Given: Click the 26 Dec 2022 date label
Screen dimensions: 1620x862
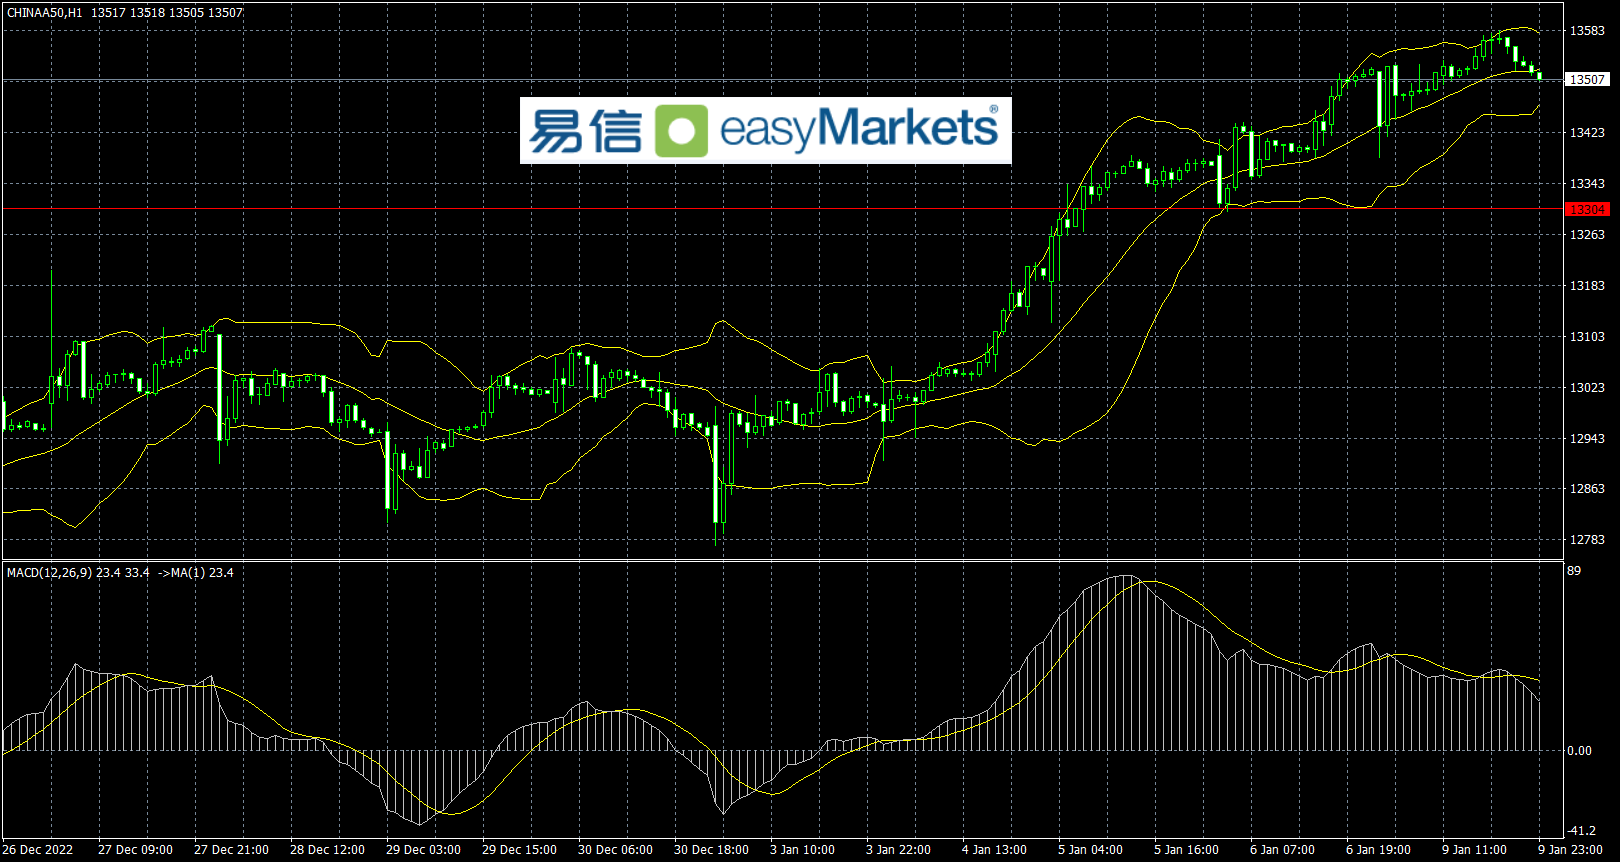Looking at the screenshot, I should (38, 850).
